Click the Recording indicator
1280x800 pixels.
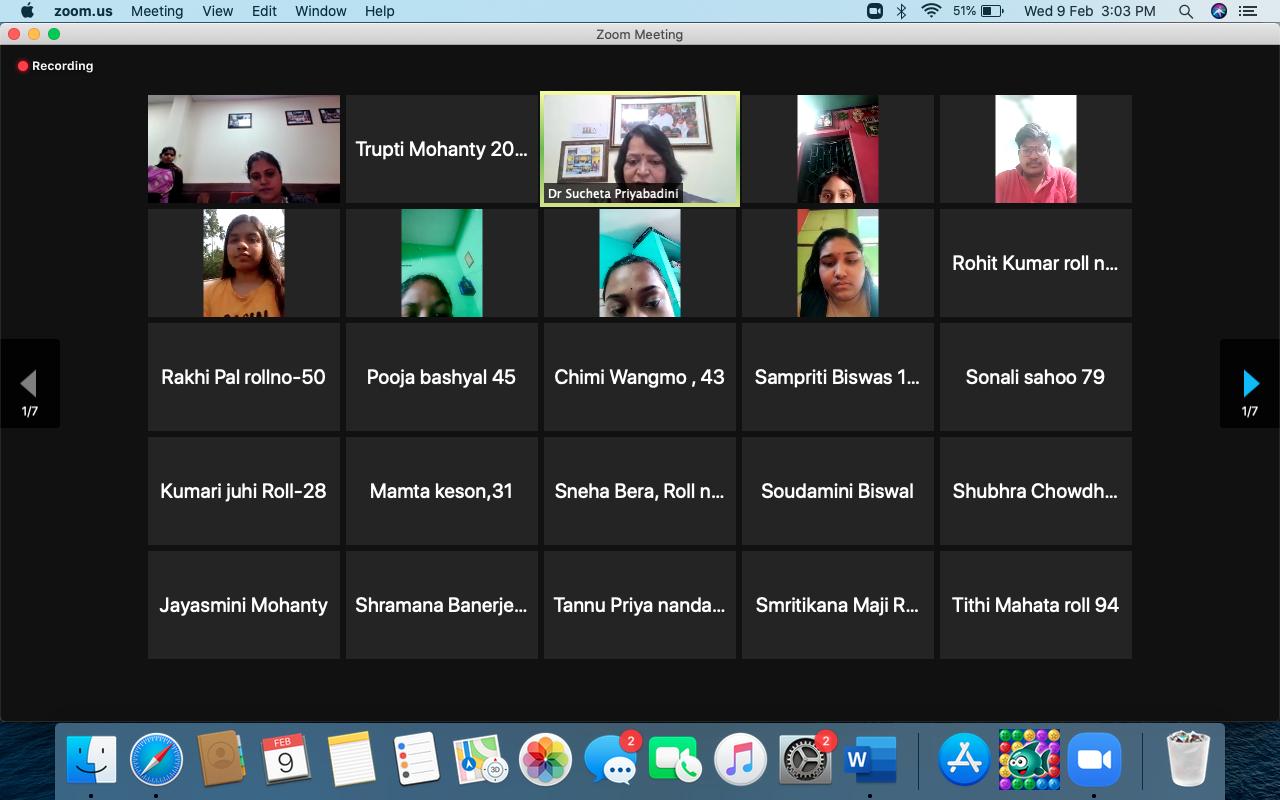[x=55, y=66]
